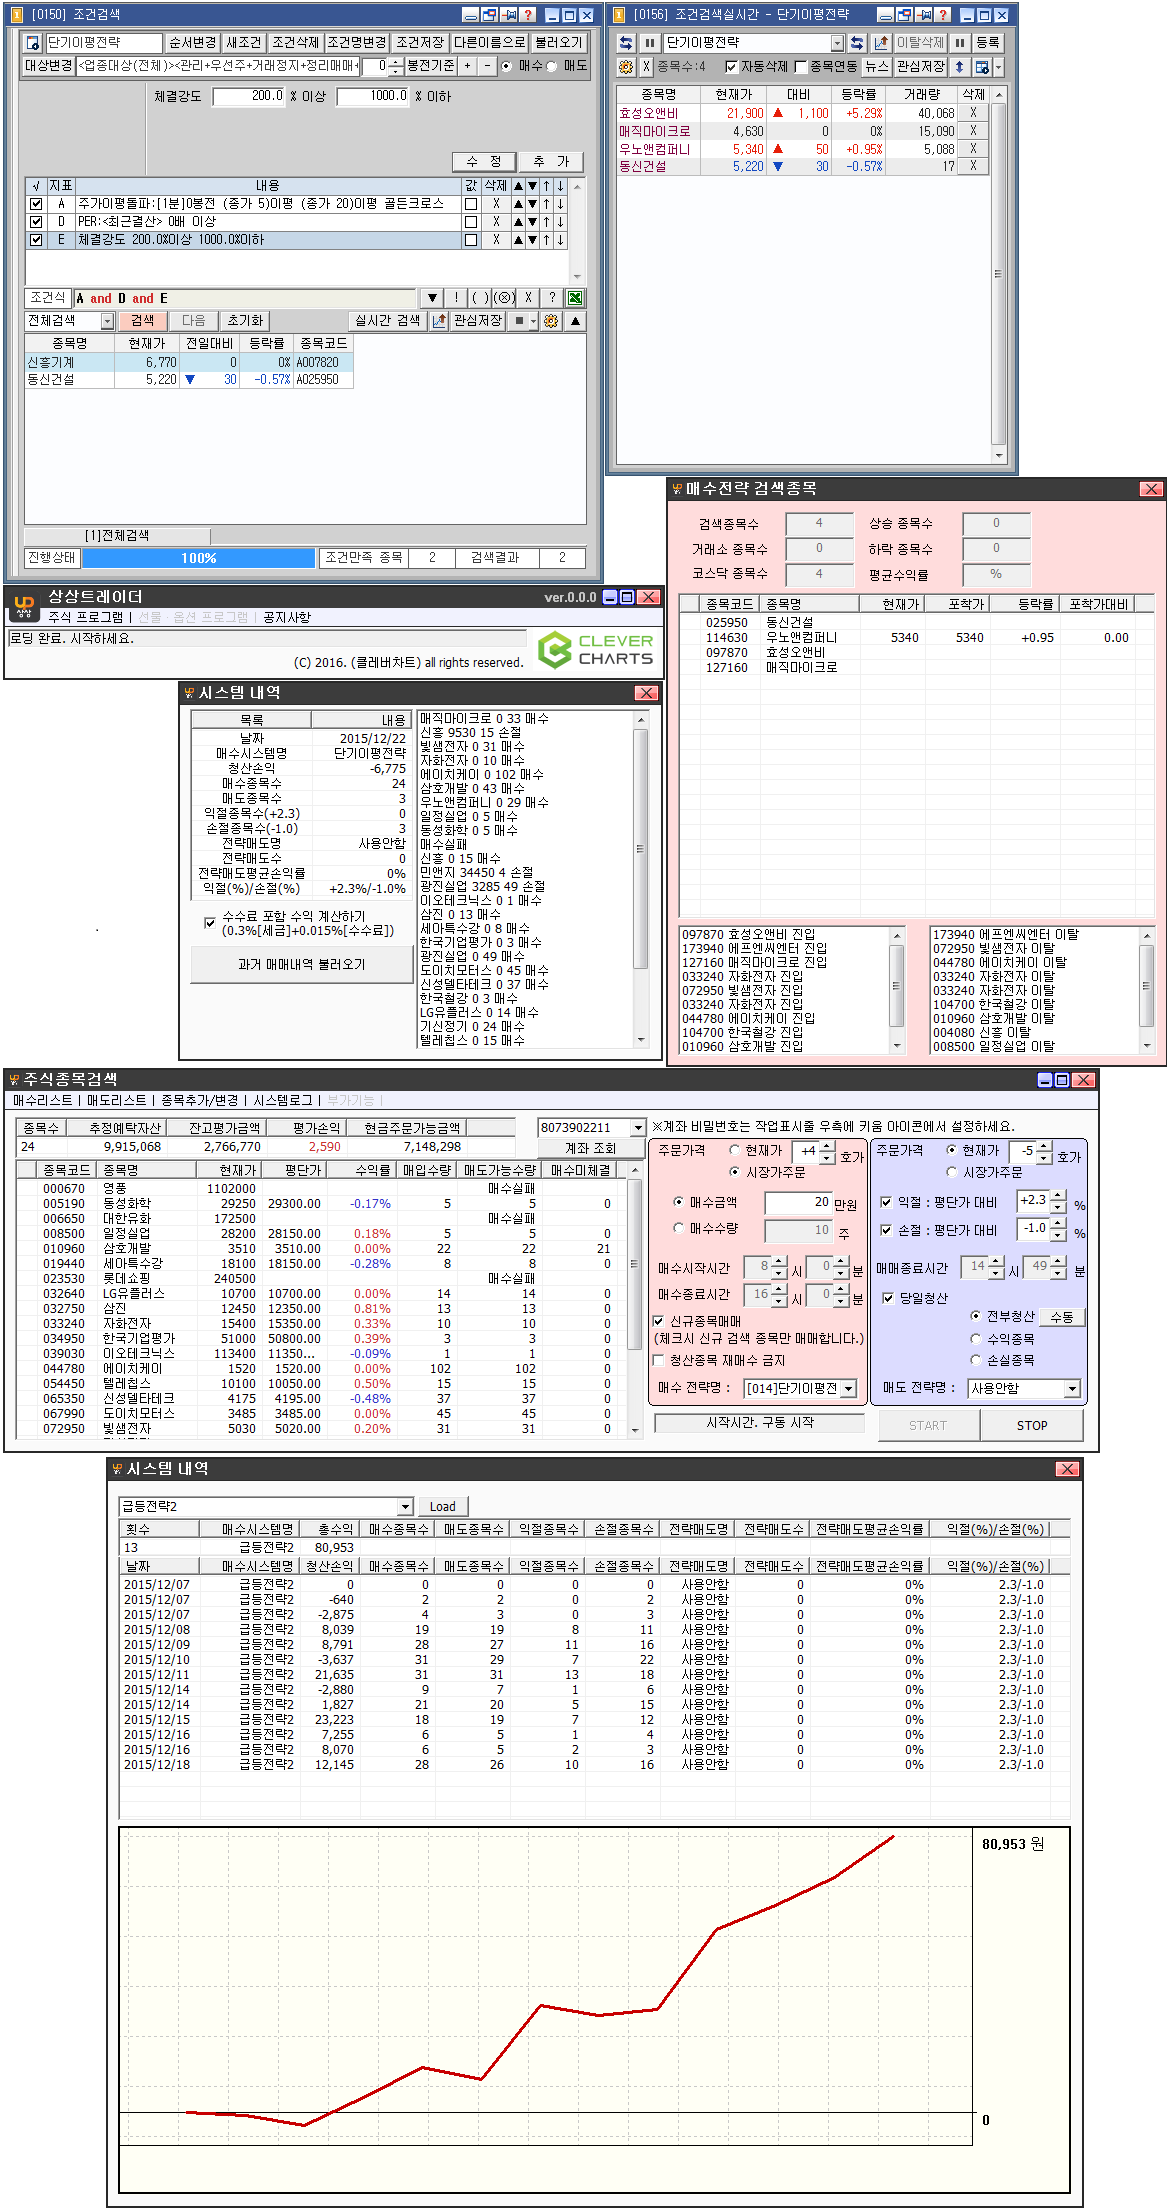Uncheck the 당일청산 checkbox
Viewport: 1170px width, 2212px height.
[x=888, y=1298]
